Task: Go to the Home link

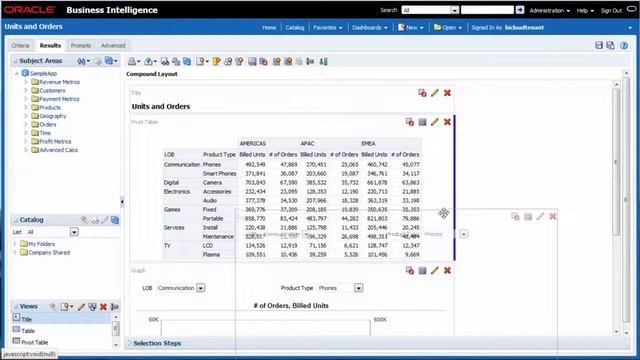Action: pos(269,27)
